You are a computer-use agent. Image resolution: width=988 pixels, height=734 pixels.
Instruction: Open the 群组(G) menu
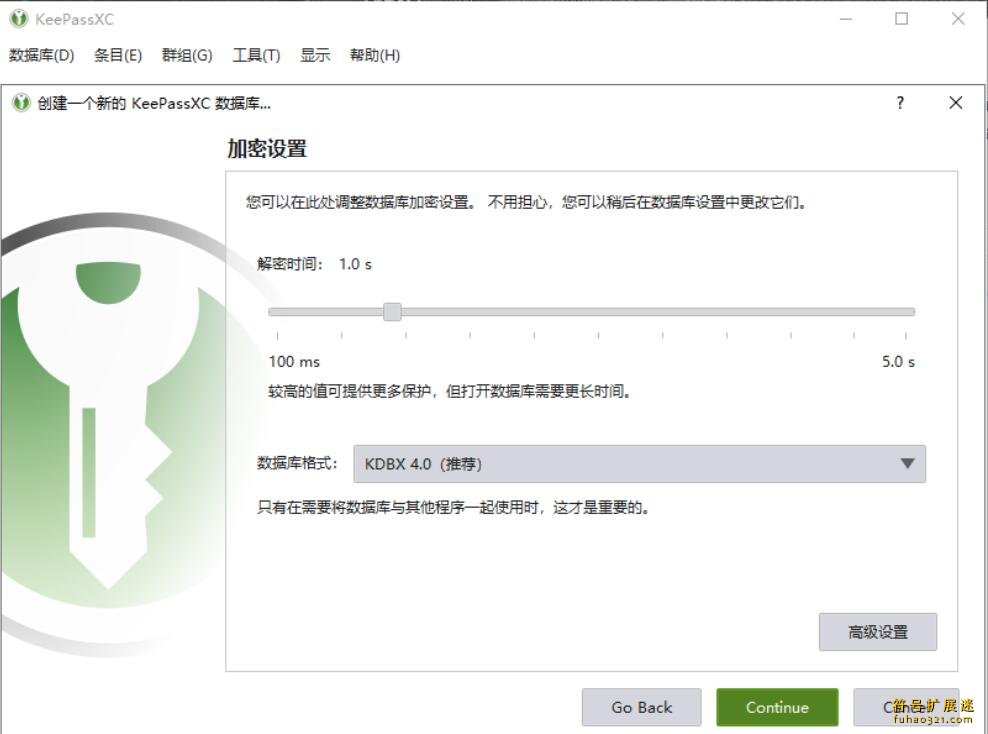click(x=187, y=55)
